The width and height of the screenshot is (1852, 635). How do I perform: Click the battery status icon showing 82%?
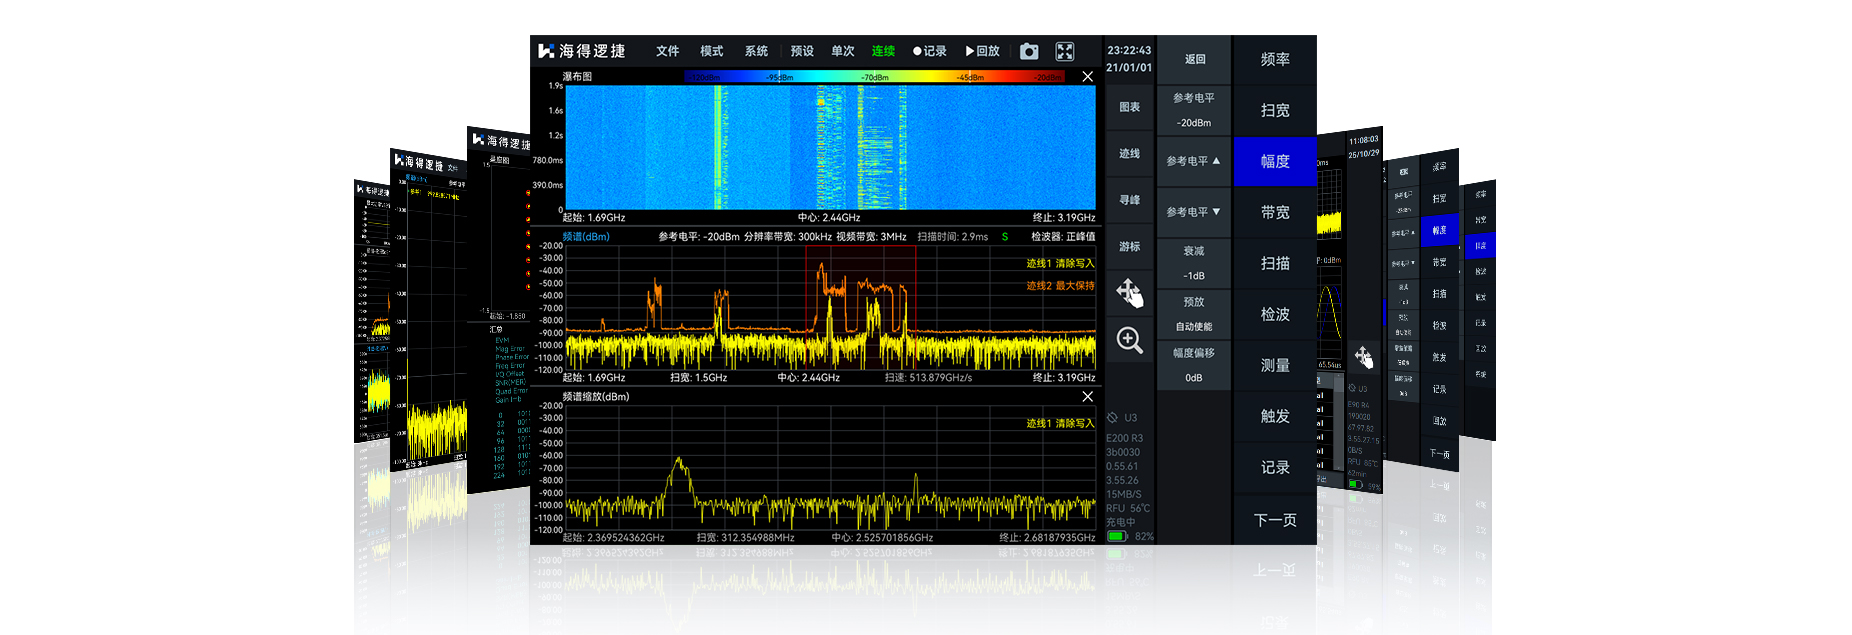[1117, 536]
